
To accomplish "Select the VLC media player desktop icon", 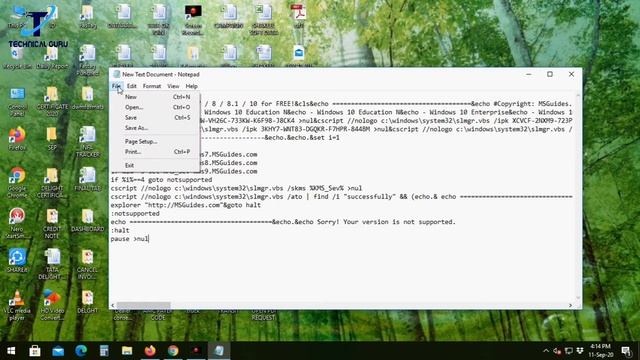I will coord(17,305).
